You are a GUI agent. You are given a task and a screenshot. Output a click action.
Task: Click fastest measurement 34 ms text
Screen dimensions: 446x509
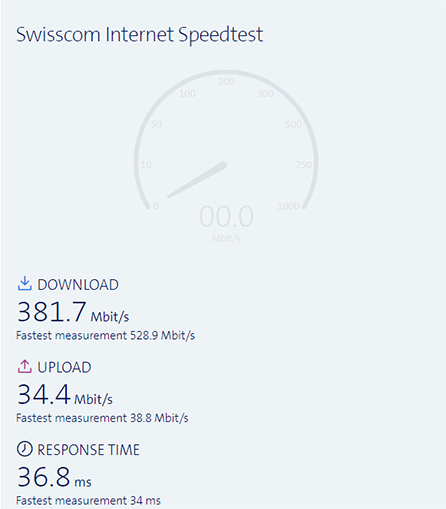[x=88, y=501]
